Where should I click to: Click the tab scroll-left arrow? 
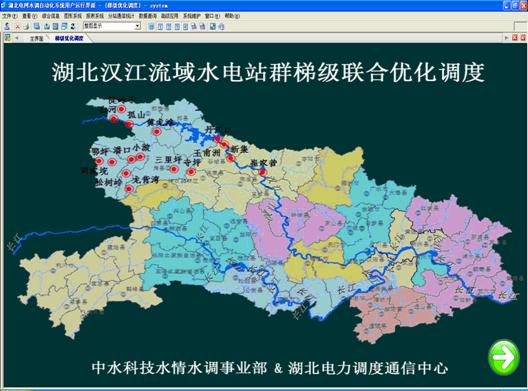tap(17, 38)
